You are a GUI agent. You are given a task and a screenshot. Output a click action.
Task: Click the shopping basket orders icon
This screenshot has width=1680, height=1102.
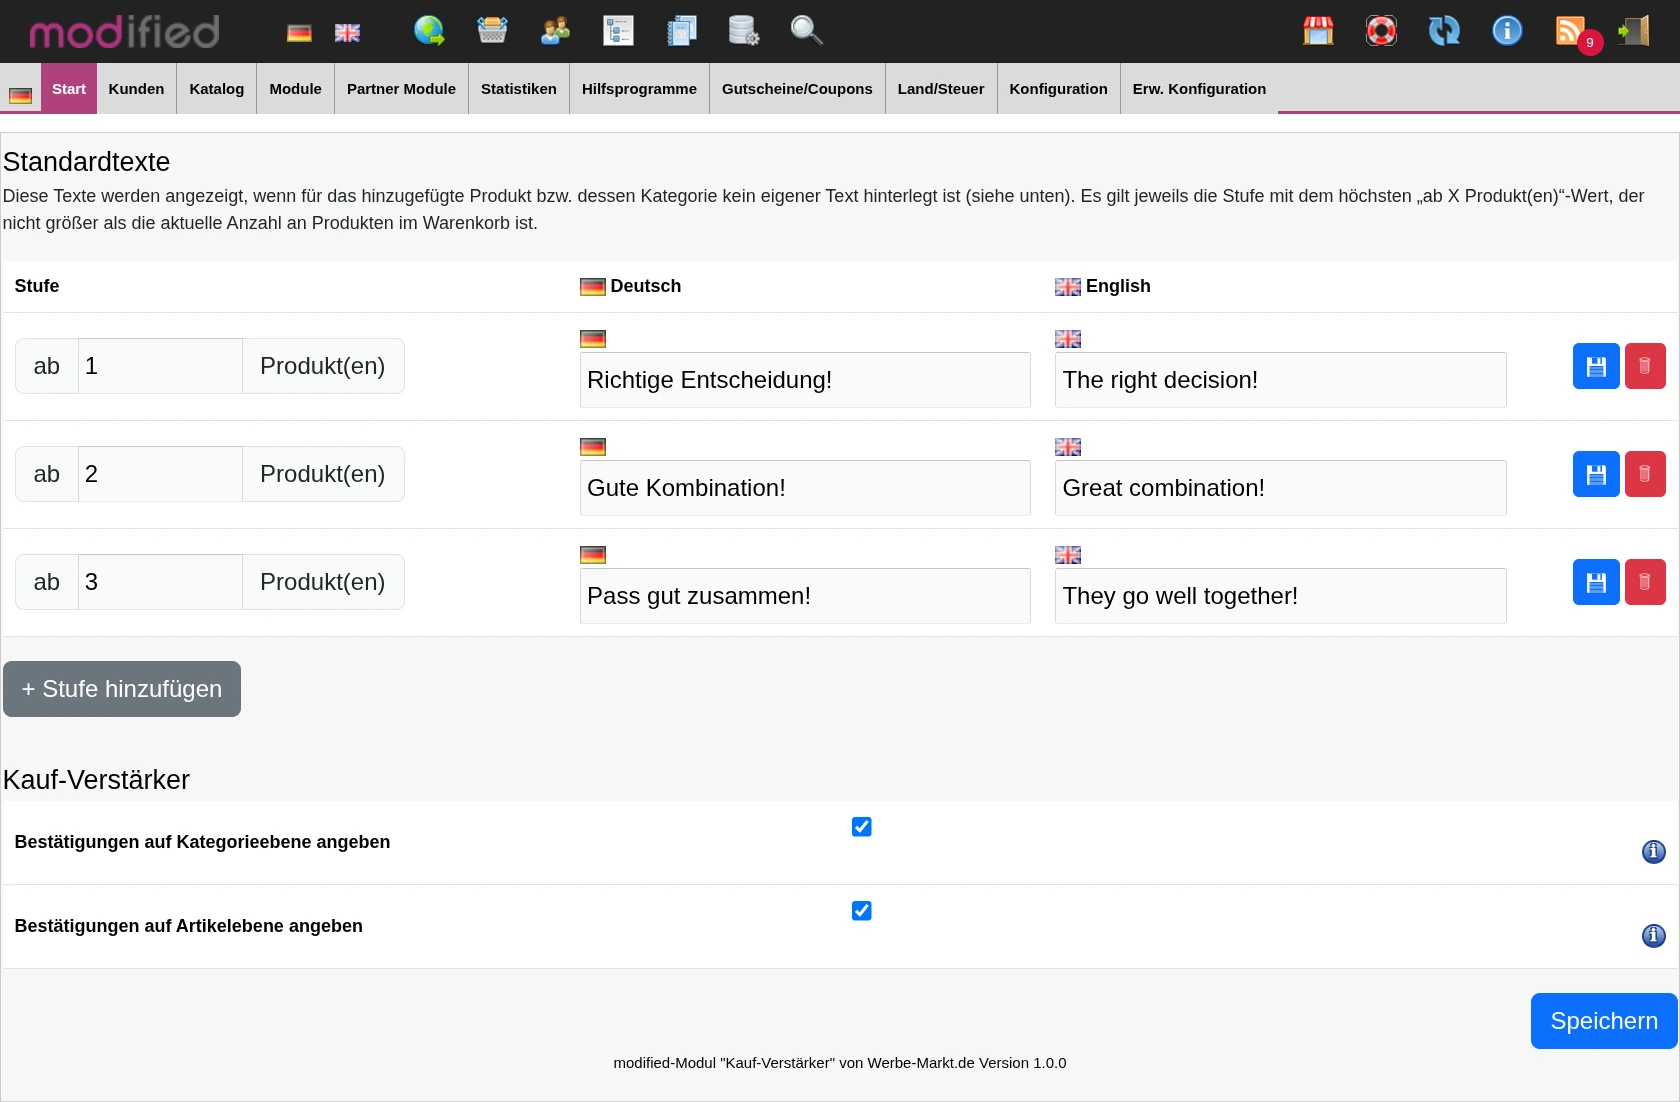click(x=492, y=31)
